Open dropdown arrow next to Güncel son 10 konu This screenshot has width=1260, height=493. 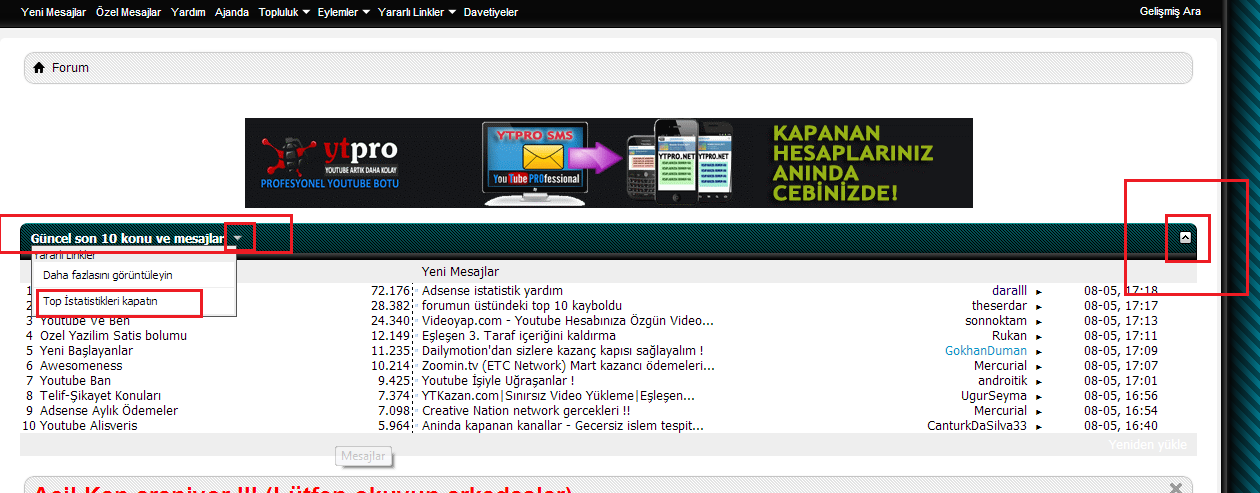click(x=237, y=239)
